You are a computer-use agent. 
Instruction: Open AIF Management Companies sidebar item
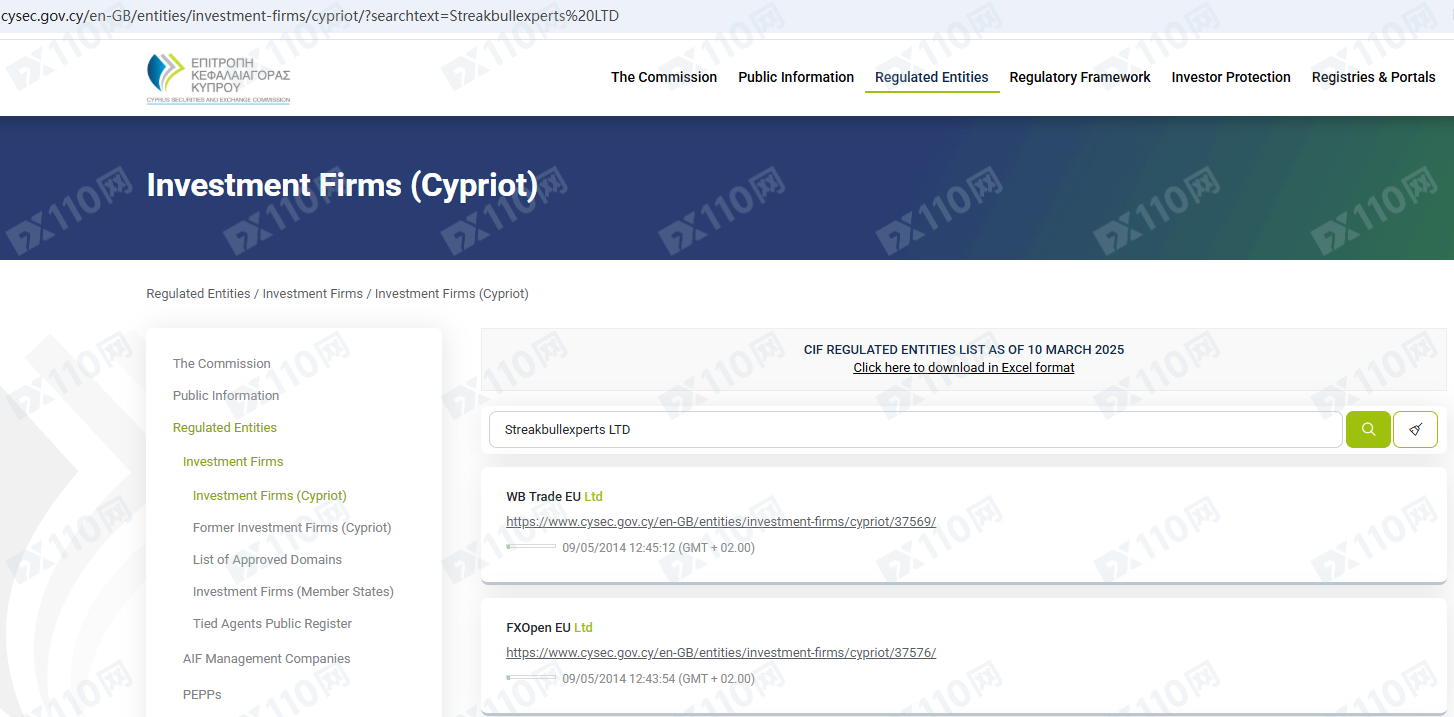[266, 658]
